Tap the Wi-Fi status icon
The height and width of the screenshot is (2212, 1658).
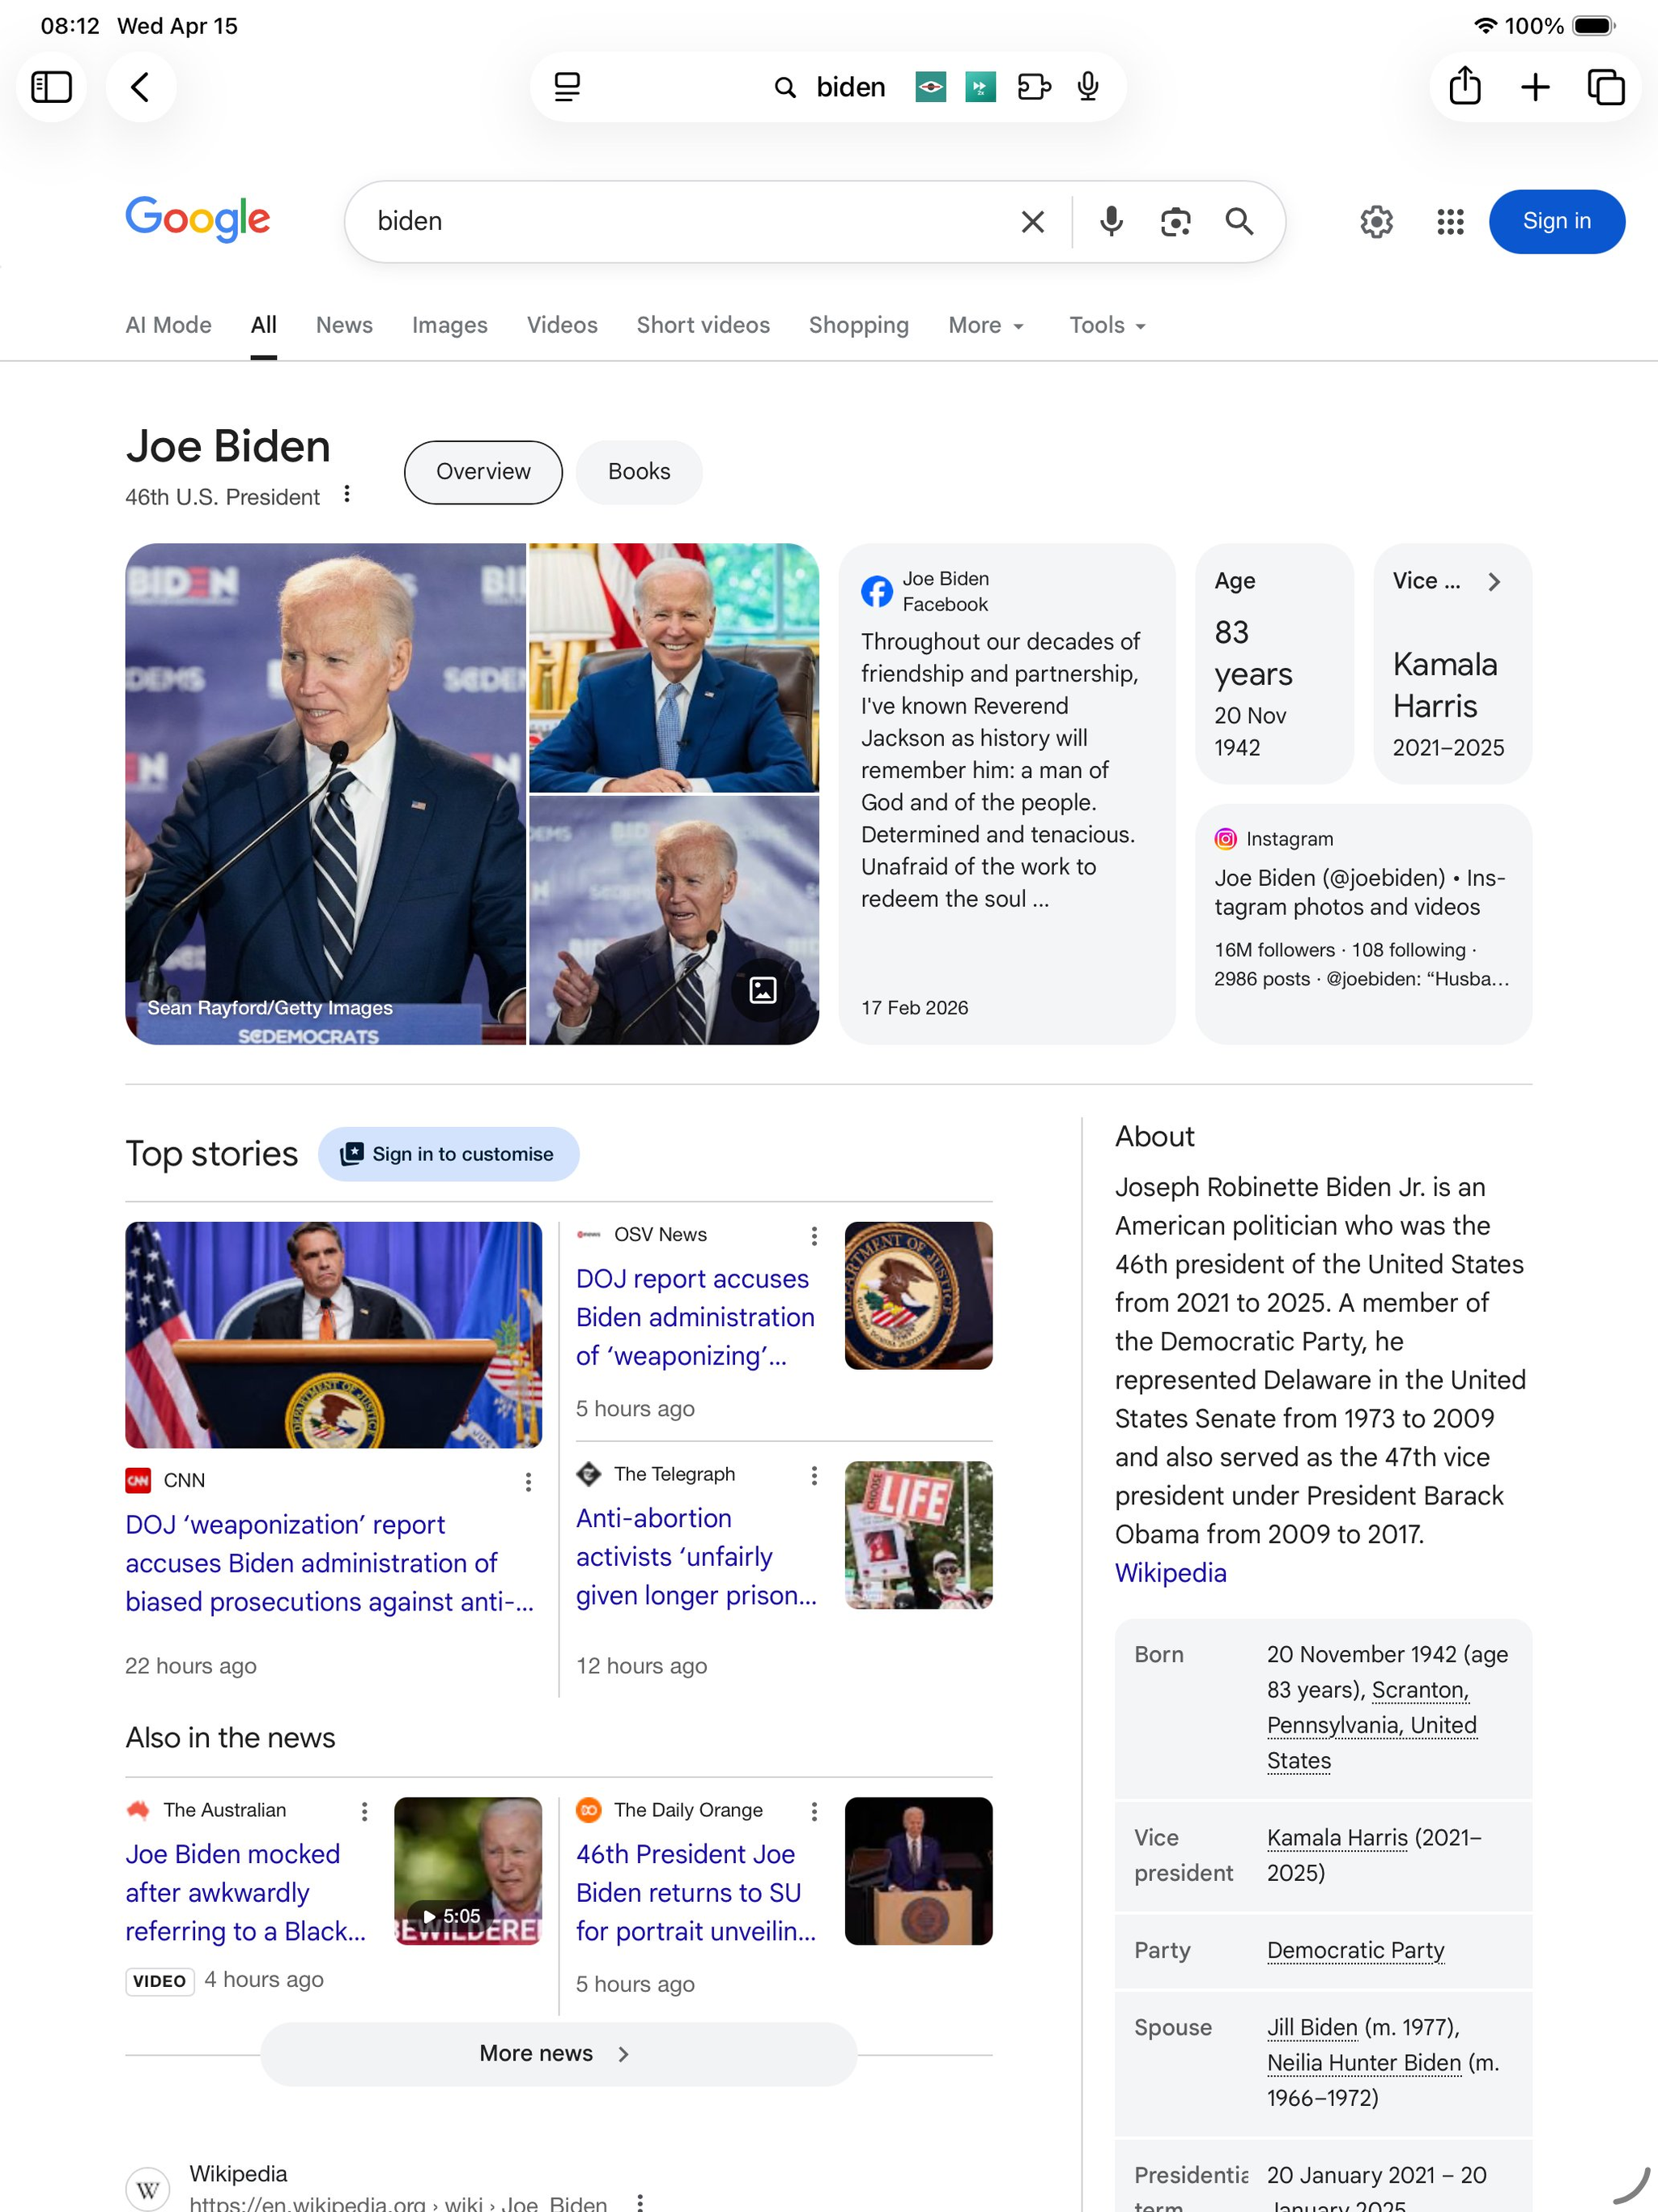(x=1485, y=26)
